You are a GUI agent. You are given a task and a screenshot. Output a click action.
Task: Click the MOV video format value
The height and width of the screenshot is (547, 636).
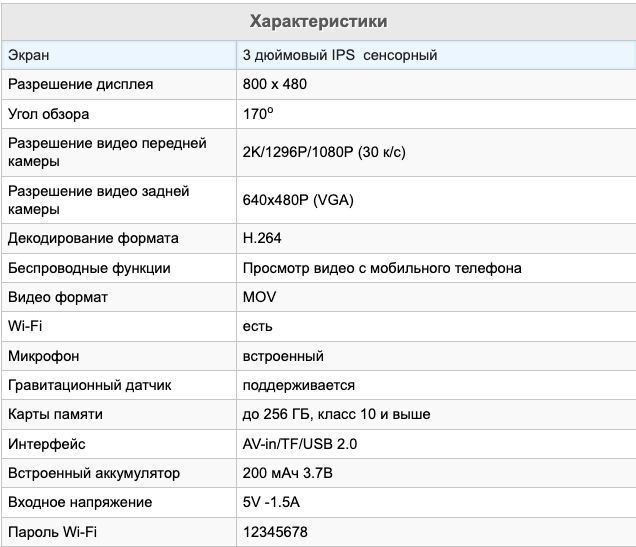coord(260,297)
